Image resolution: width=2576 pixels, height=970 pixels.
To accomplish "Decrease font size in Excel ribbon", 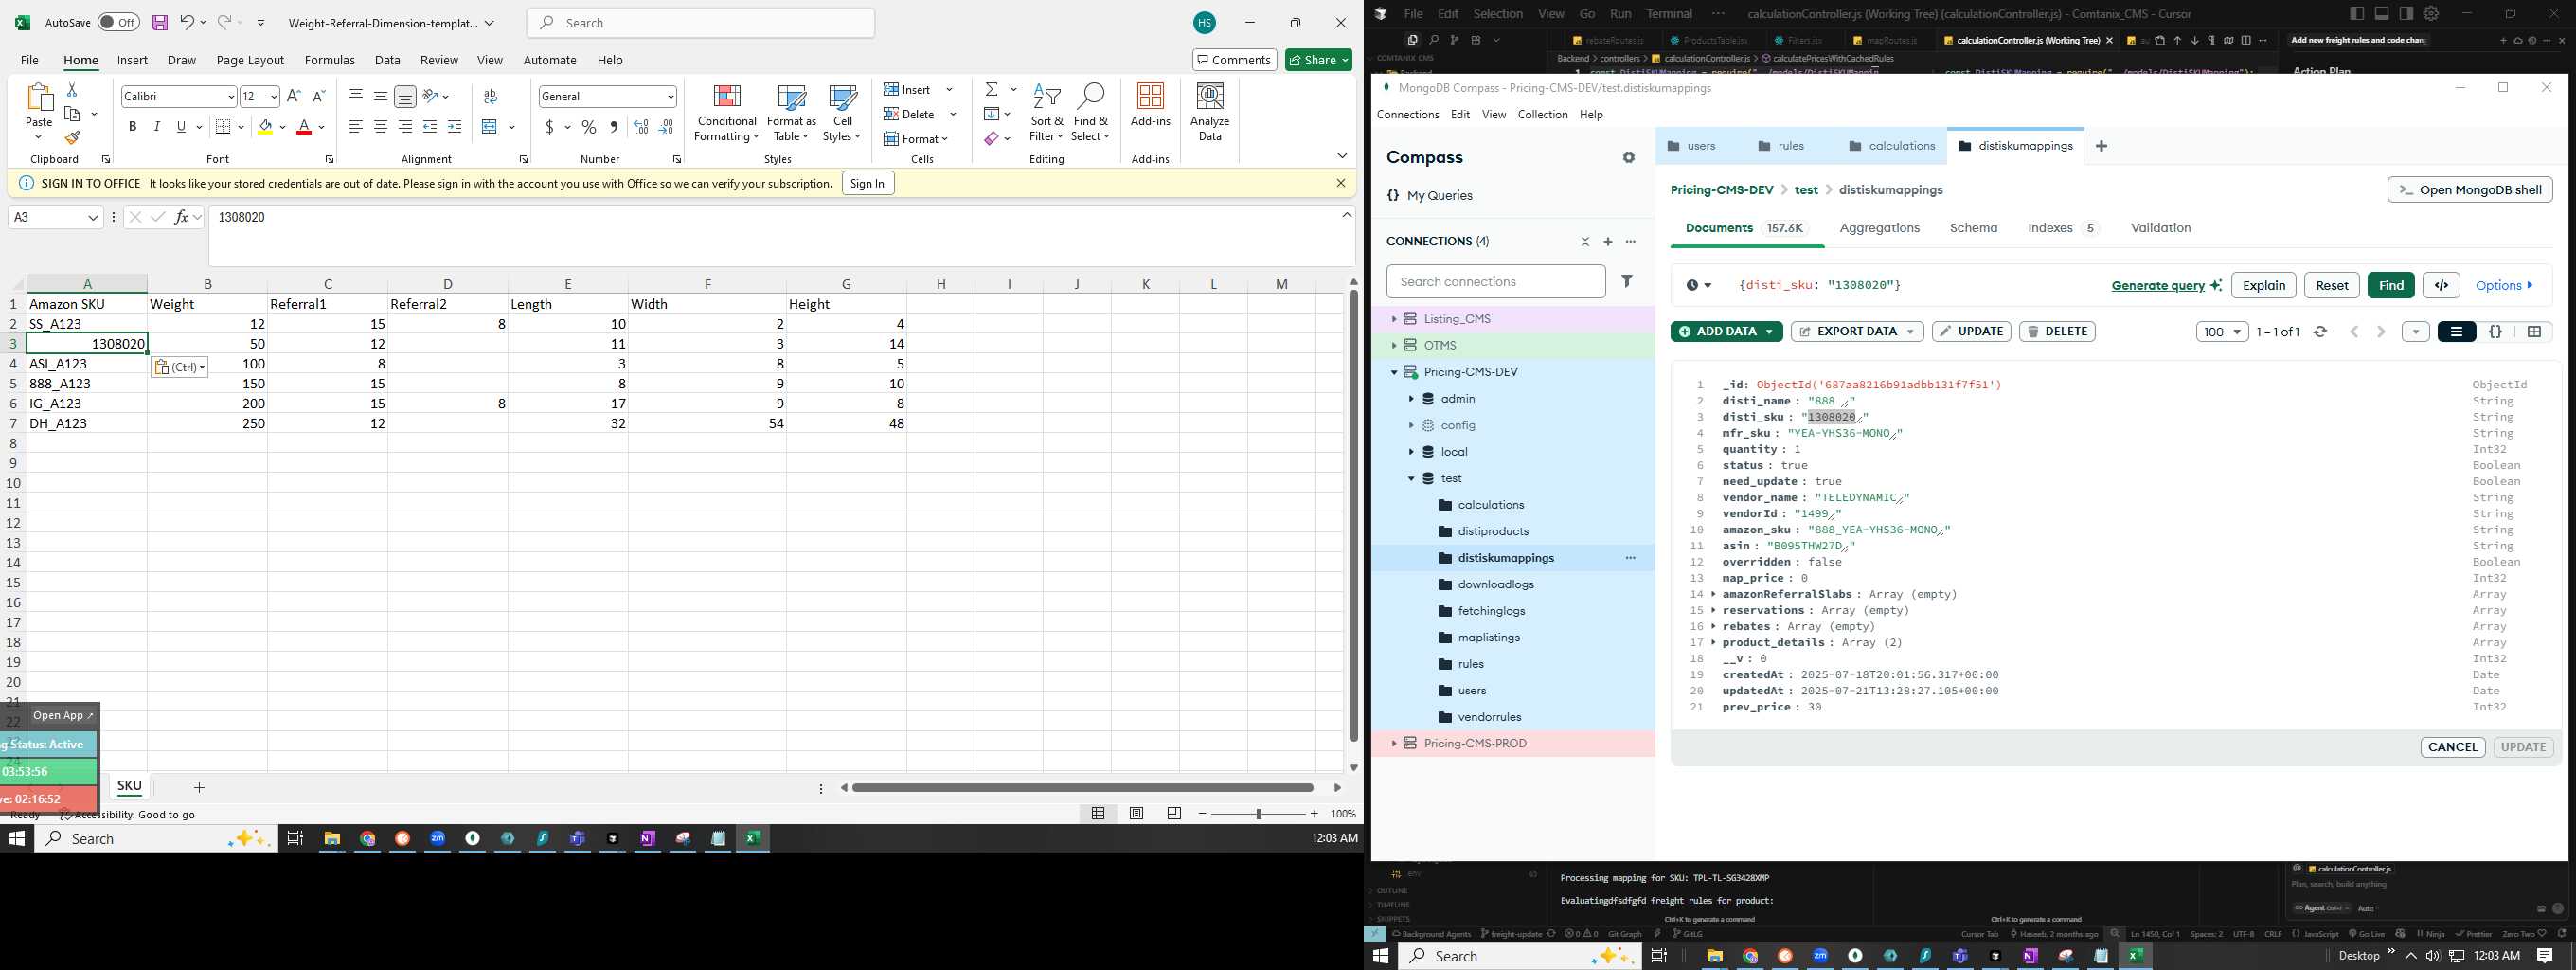I will point(319,96).
